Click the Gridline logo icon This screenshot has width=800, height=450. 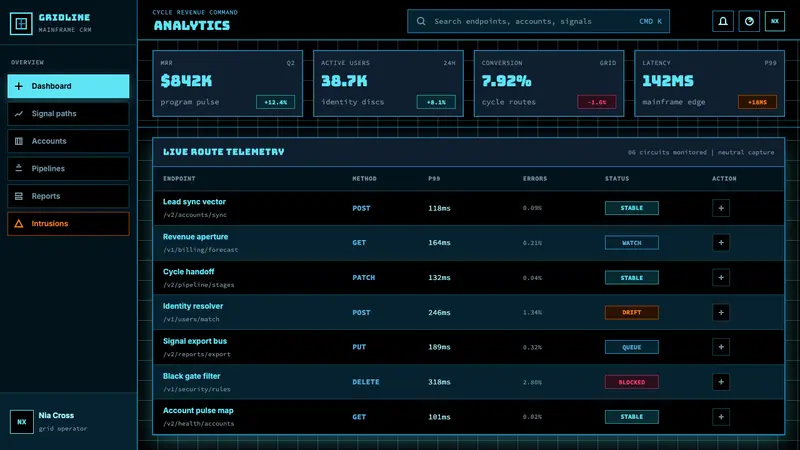click(x=21, y=23)
